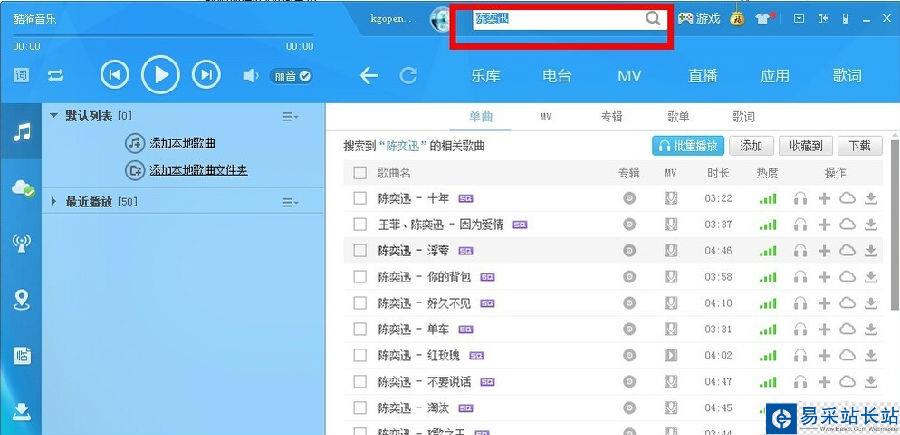900x435 pixels.
Task: Play the current track
Action: (x=160, y=74)
